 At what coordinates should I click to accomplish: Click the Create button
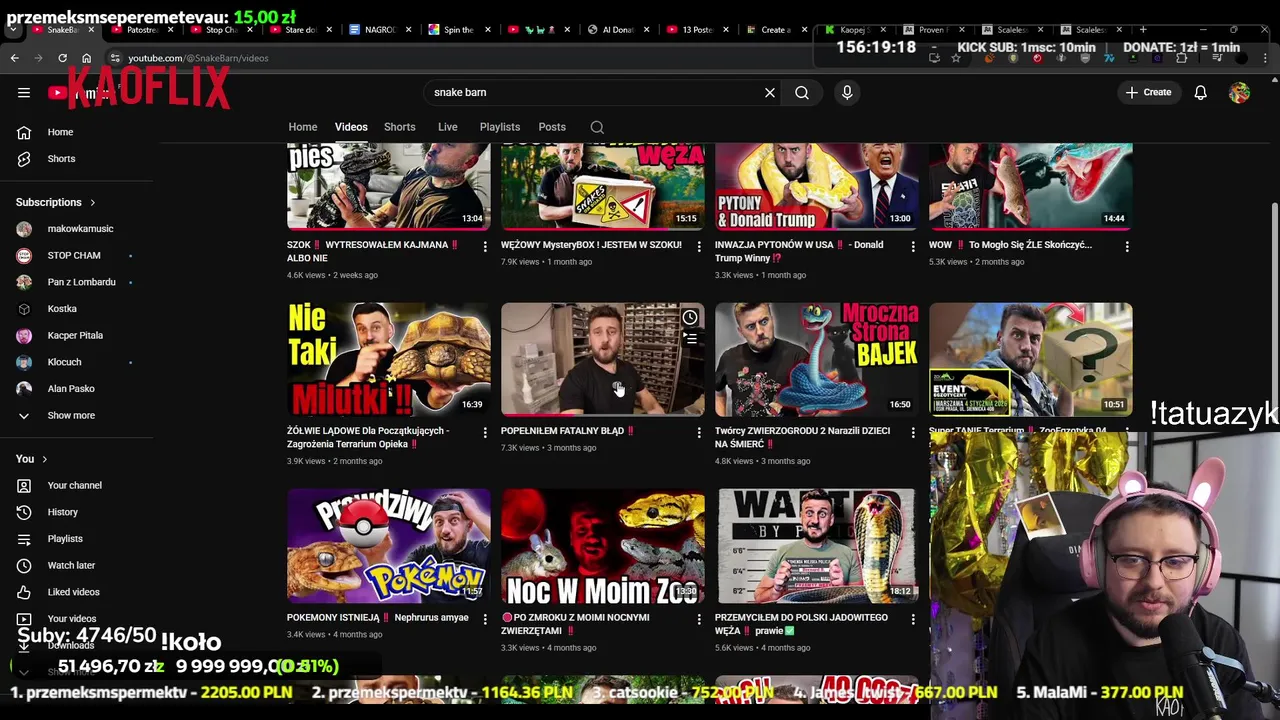(1148, 92)
